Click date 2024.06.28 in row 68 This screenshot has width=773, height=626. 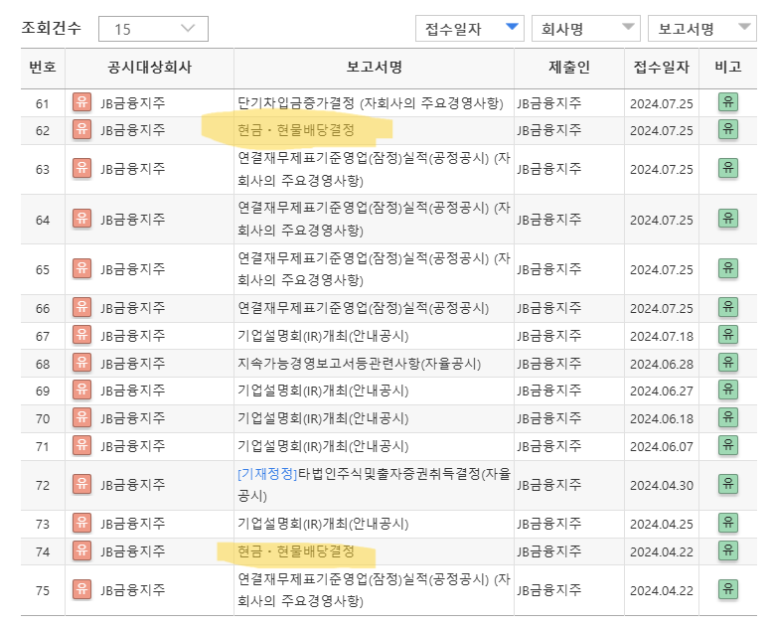[662, 364]
